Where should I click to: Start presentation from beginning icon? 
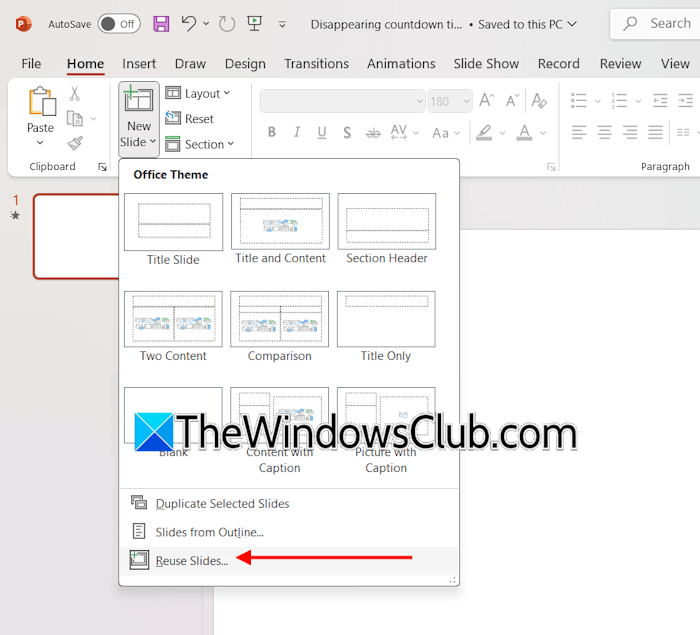click(255, 23)
